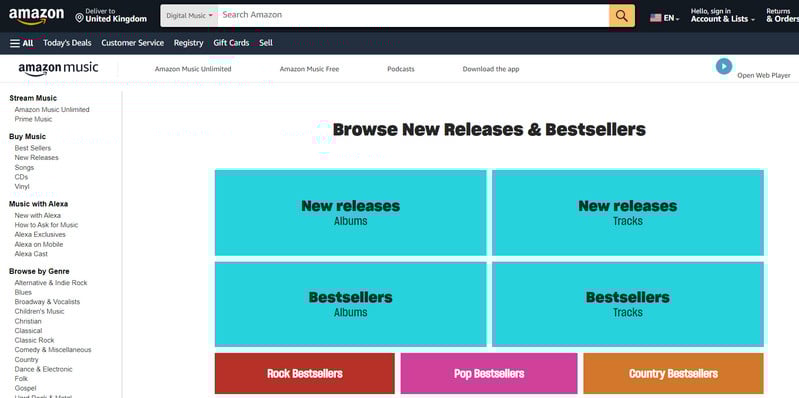
Task: Click the Browse by Genre heading
Action: click(x=39, y=272)
